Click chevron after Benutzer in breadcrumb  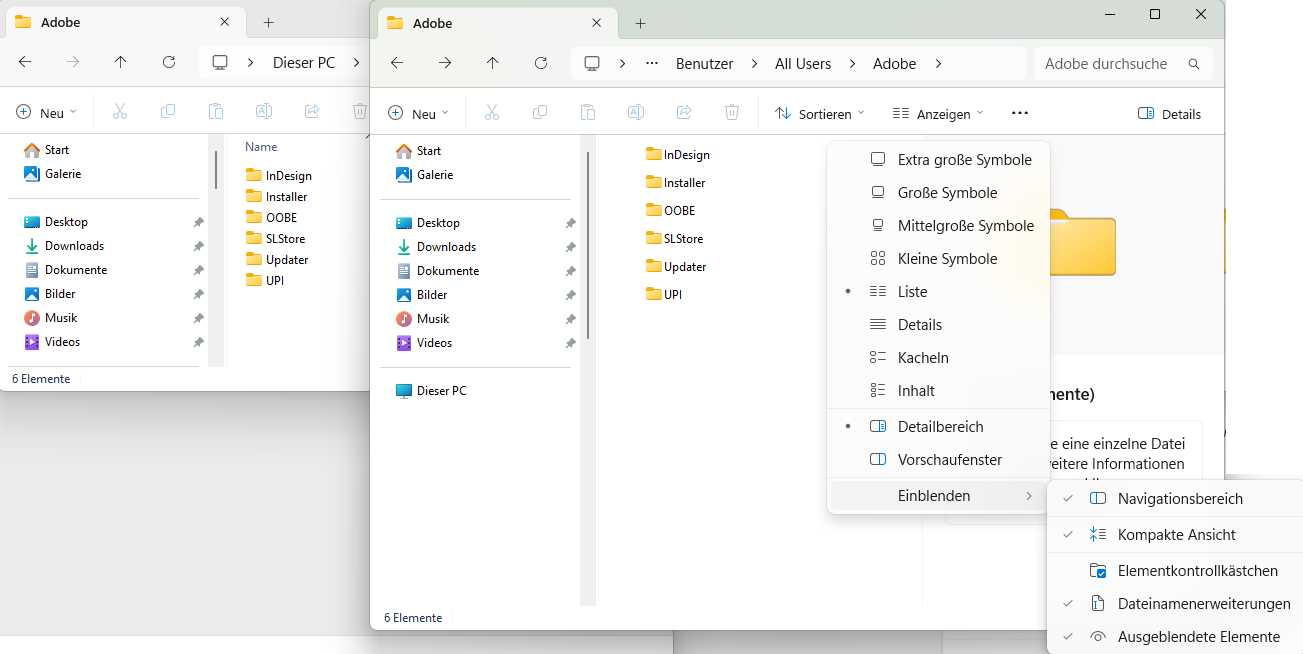pos(755,63)
